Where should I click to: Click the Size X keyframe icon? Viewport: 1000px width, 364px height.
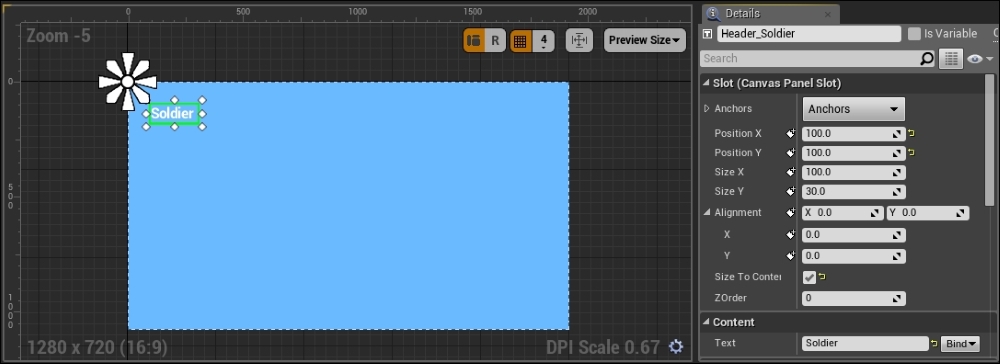pyautogui.click(x=790, y=172)
